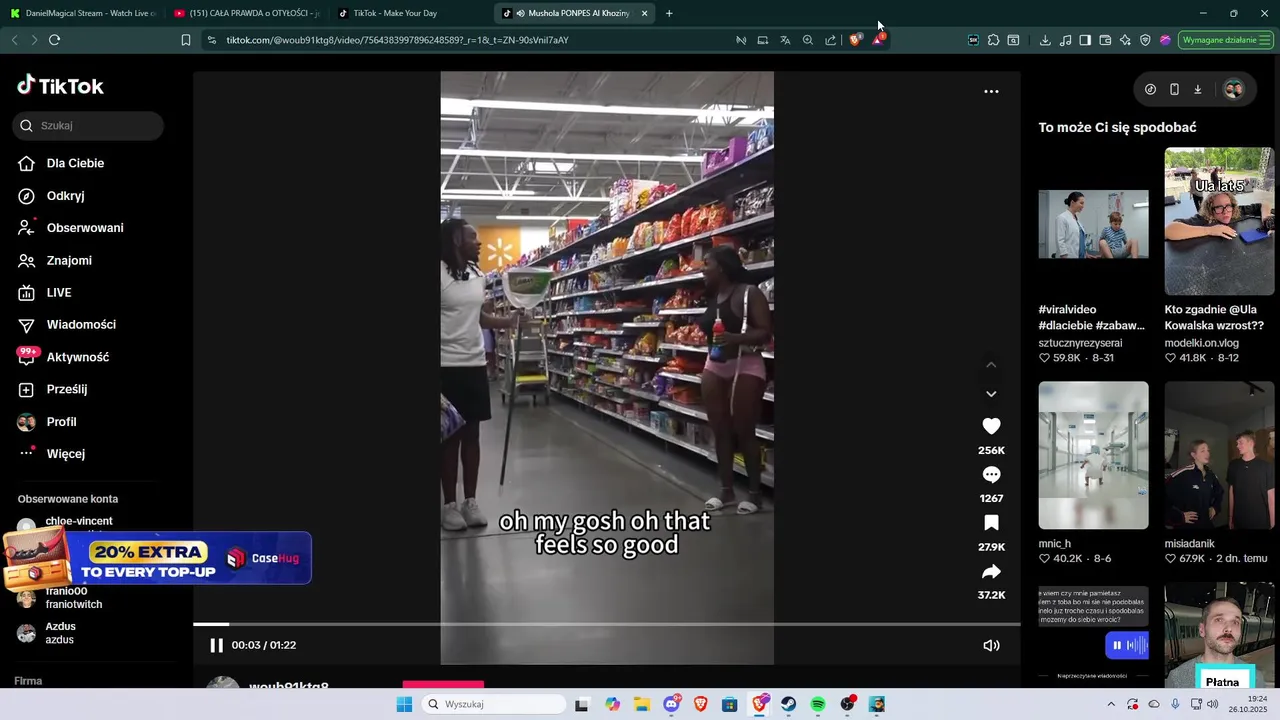Open the hospital corridor video by mnic_h

point(1093,455)
